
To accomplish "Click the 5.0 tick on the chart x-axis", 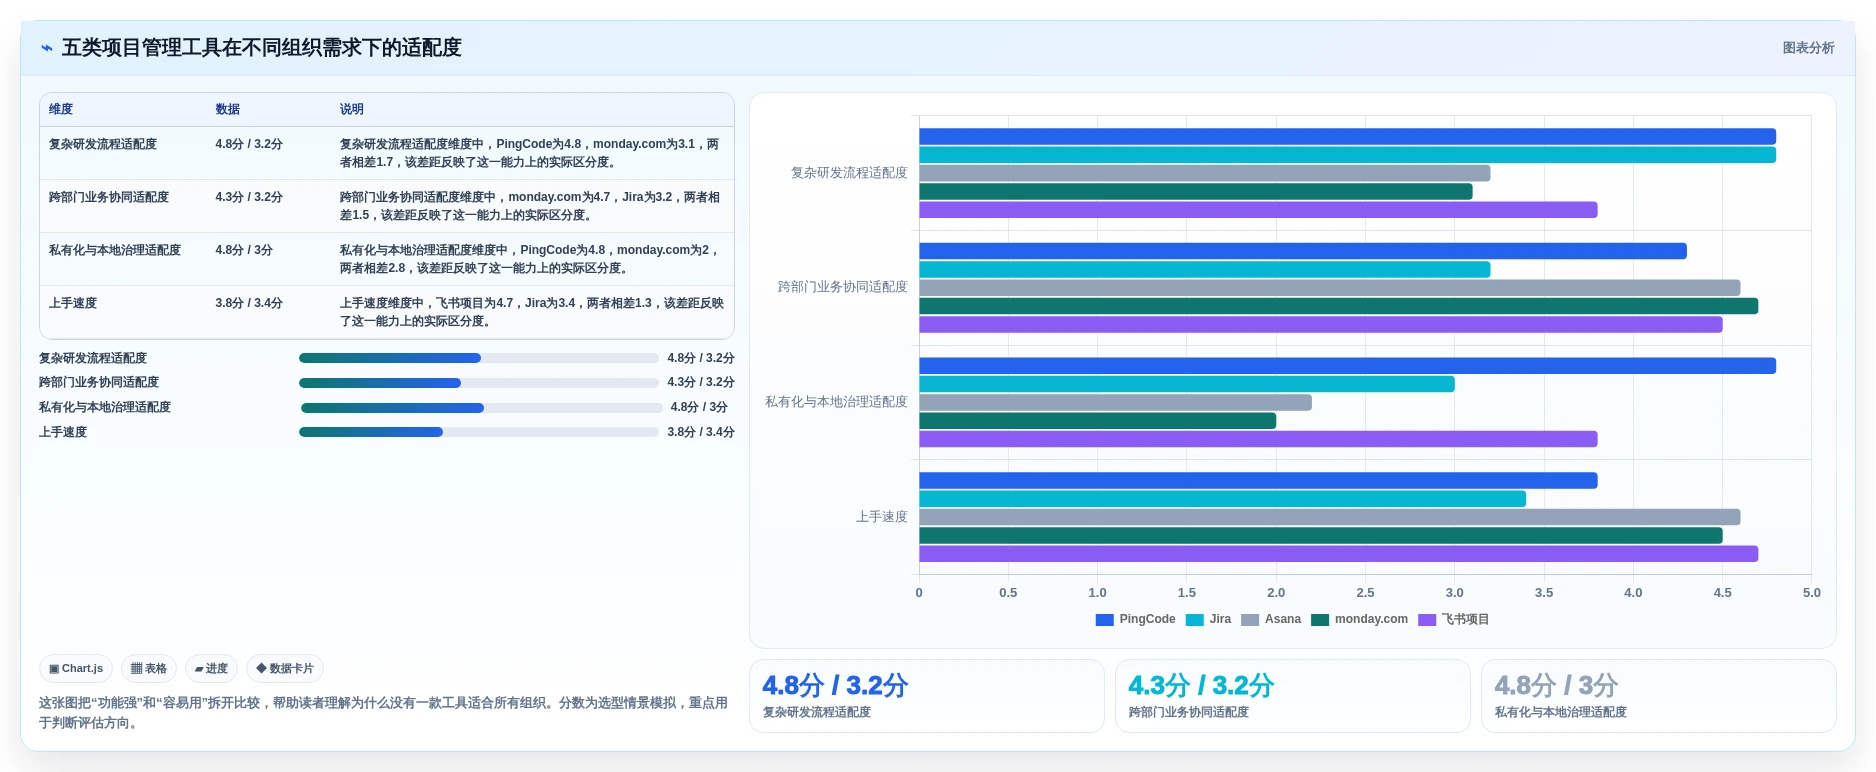I will point(1811,593).
